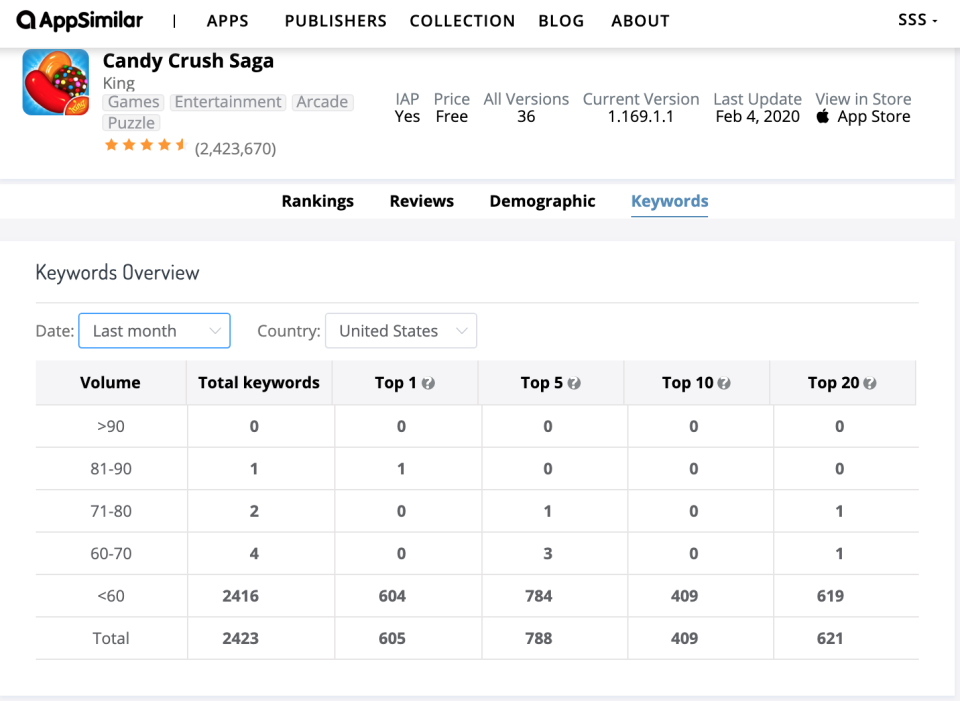Click the Top 10 help question icon
Screen dimensions: 960x701
tap(724, 383)
